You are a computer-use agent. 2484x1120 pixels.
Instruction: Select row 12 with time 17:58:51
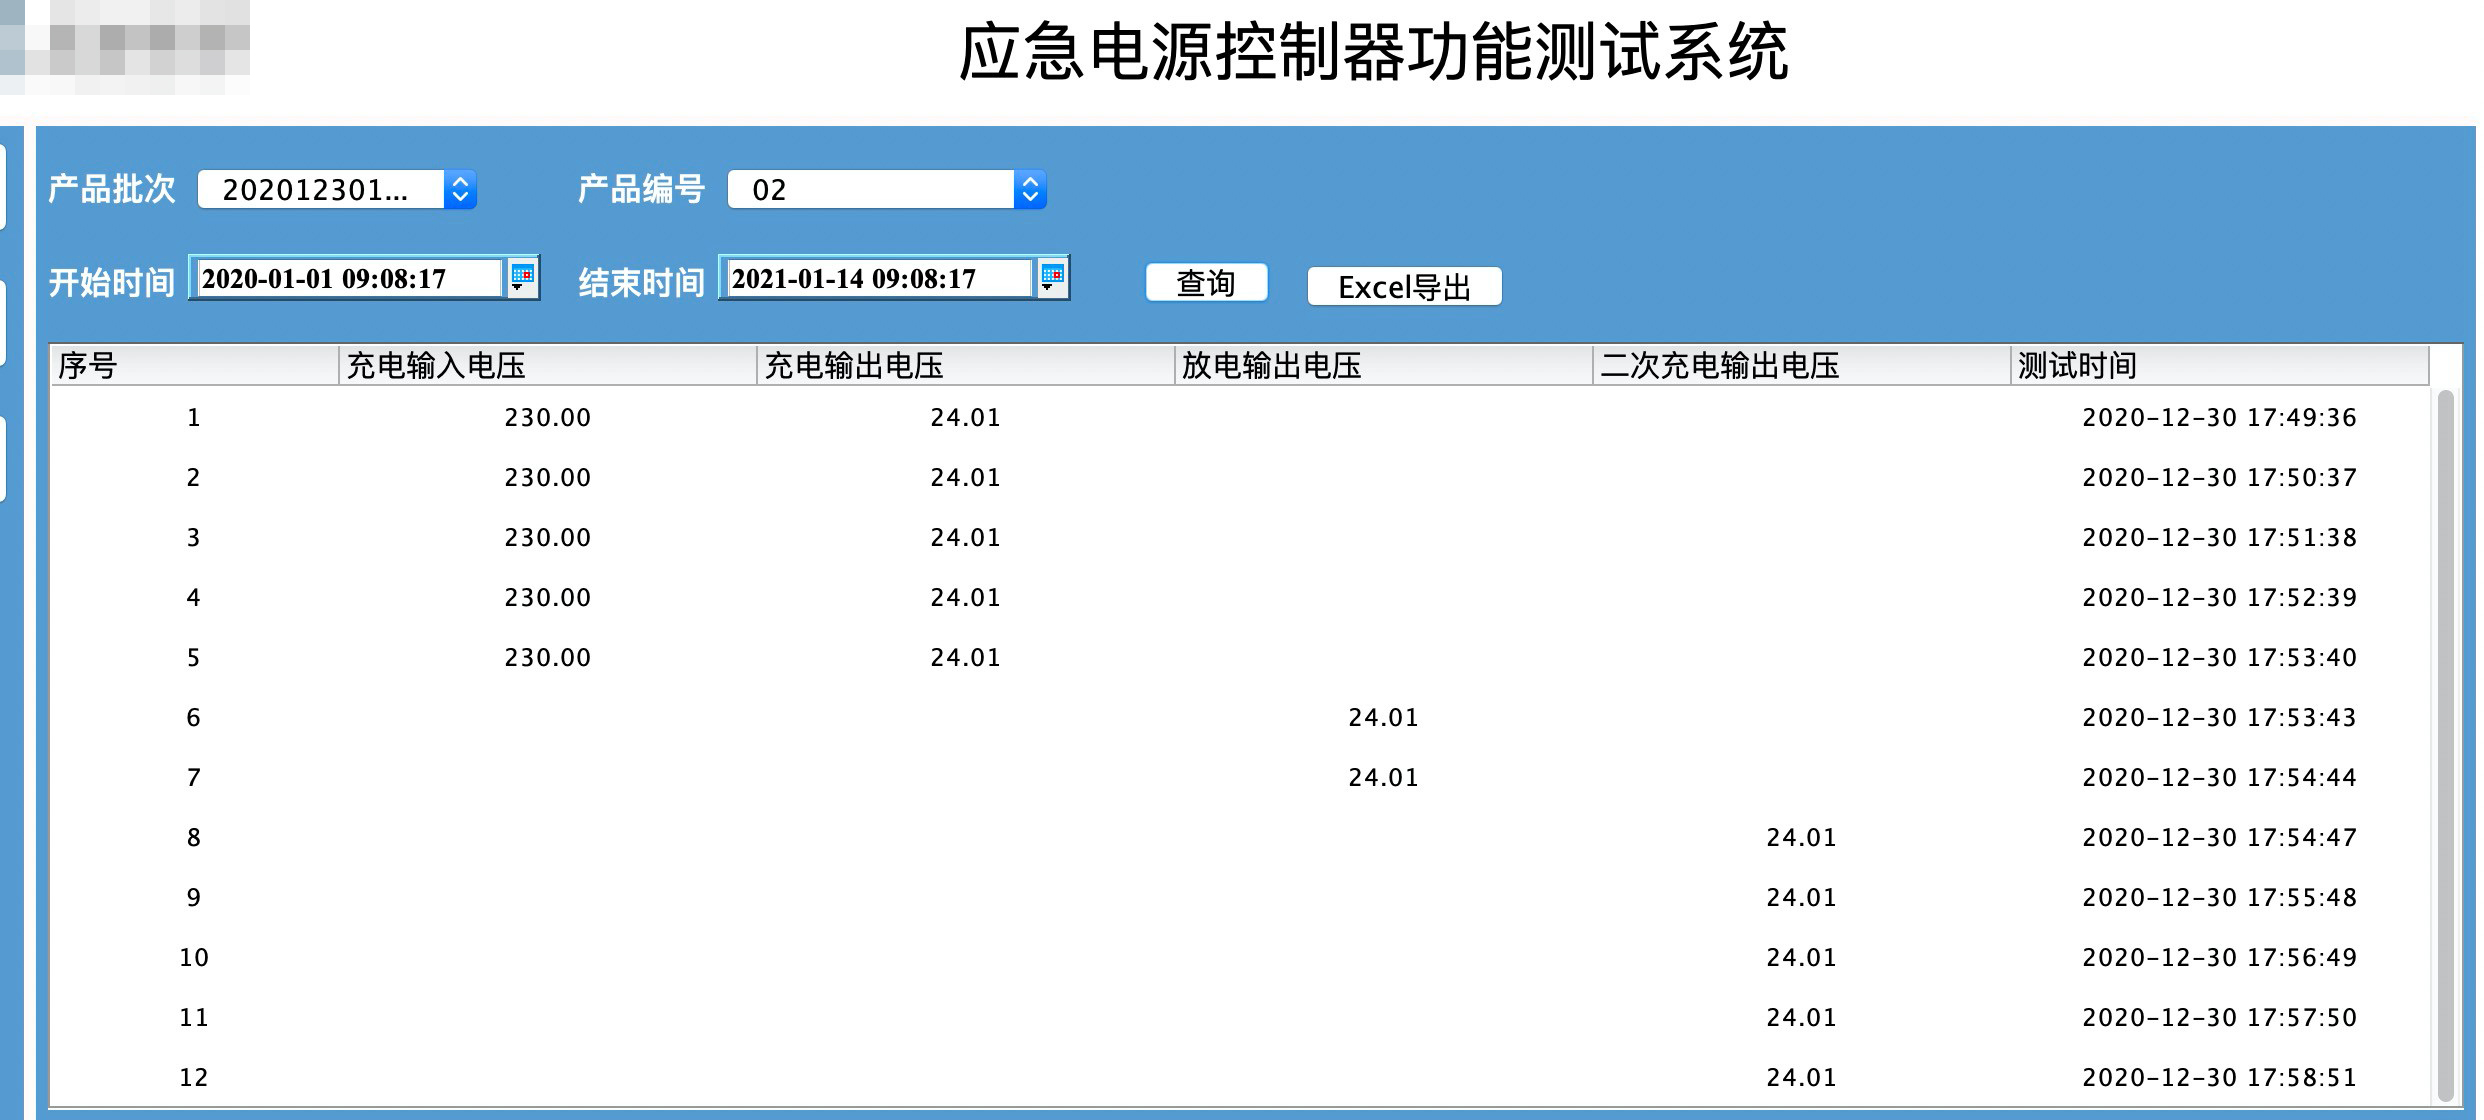click(2218, 1078)
